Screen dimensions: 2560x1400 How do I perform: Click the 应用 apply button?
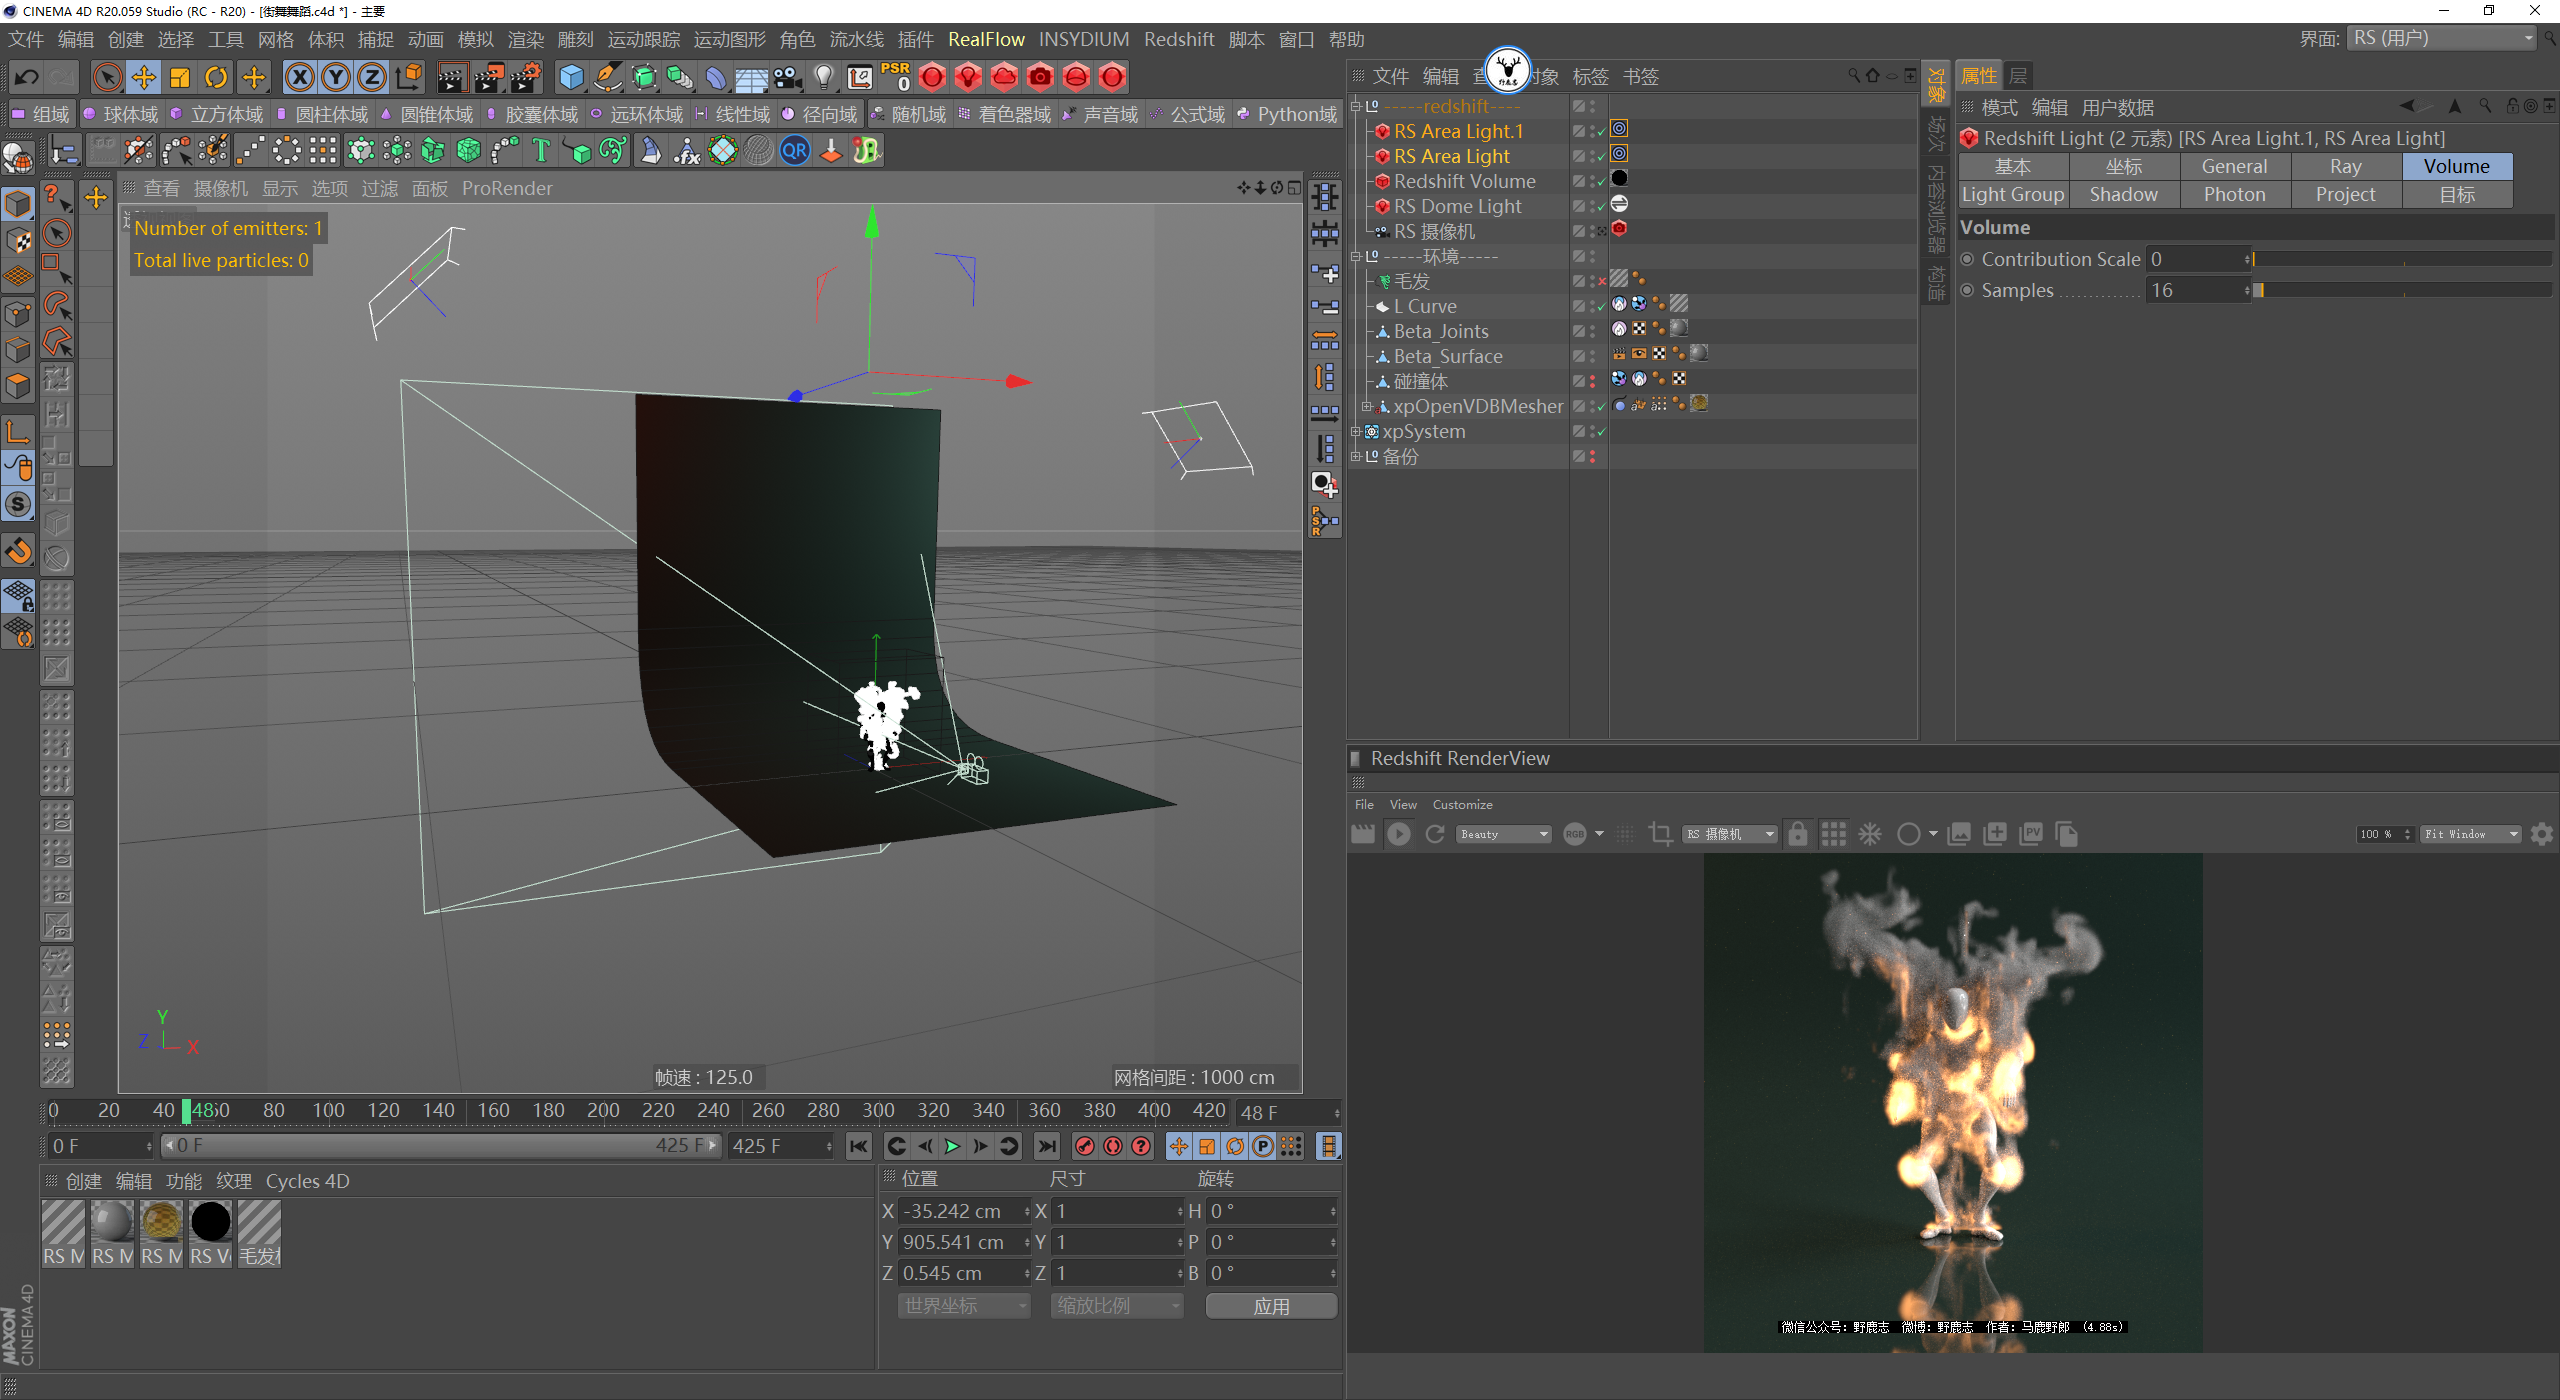point(1270,1306)
